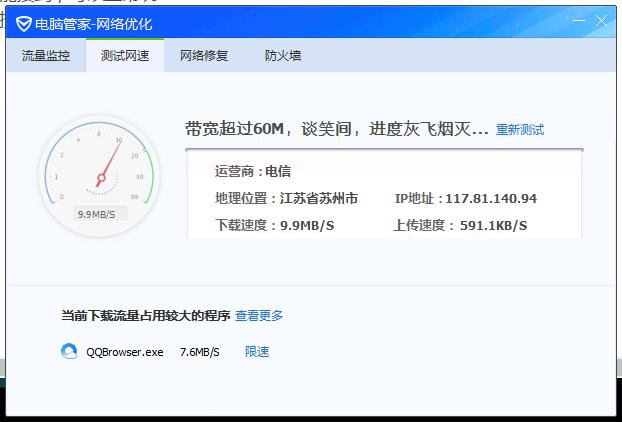Close the 网络优化 window
This screenshot has width=622, height=422.
601,21
